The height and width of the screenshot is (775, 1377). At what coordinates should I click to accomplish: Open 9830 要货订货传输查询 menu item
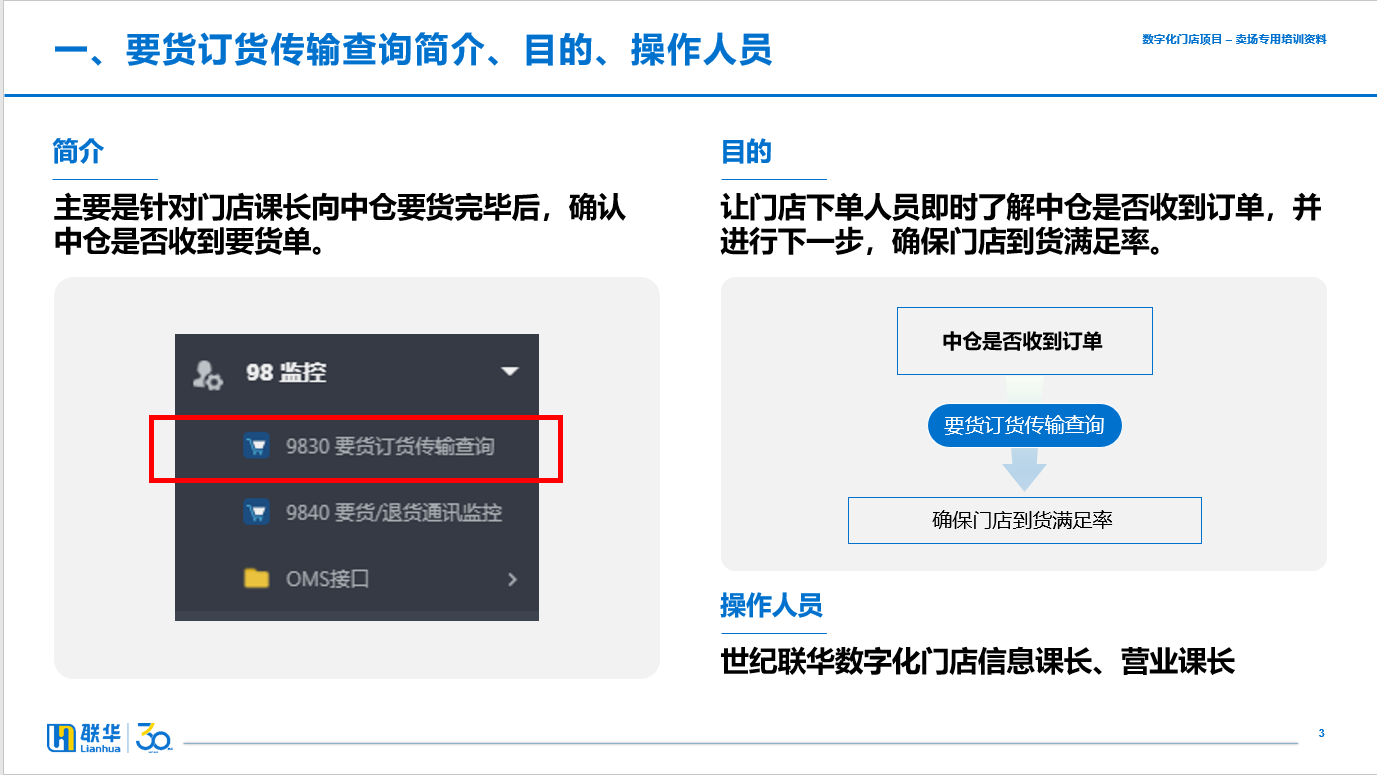357,446
